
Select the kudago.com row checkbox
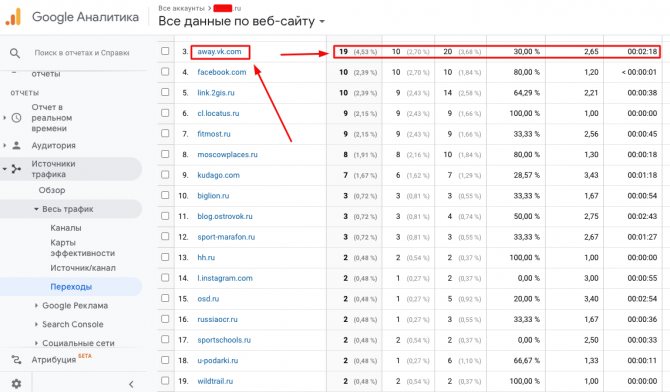coord(165,174)
